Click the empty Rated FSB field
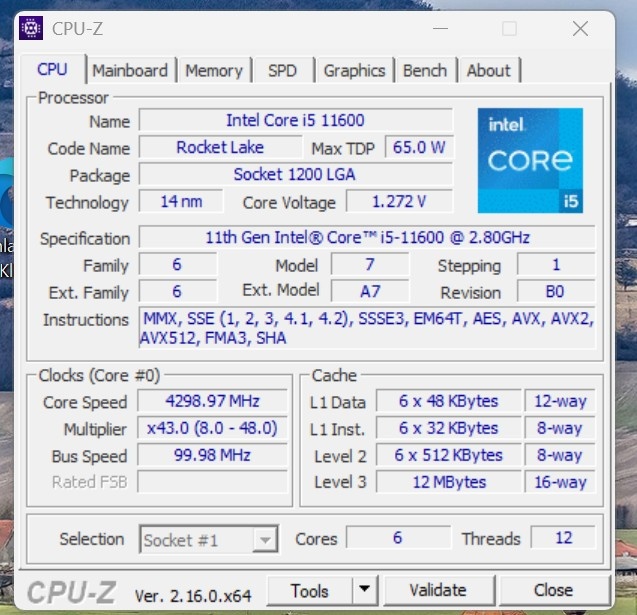This screenshot has width=637, height=615. [212, 482]
